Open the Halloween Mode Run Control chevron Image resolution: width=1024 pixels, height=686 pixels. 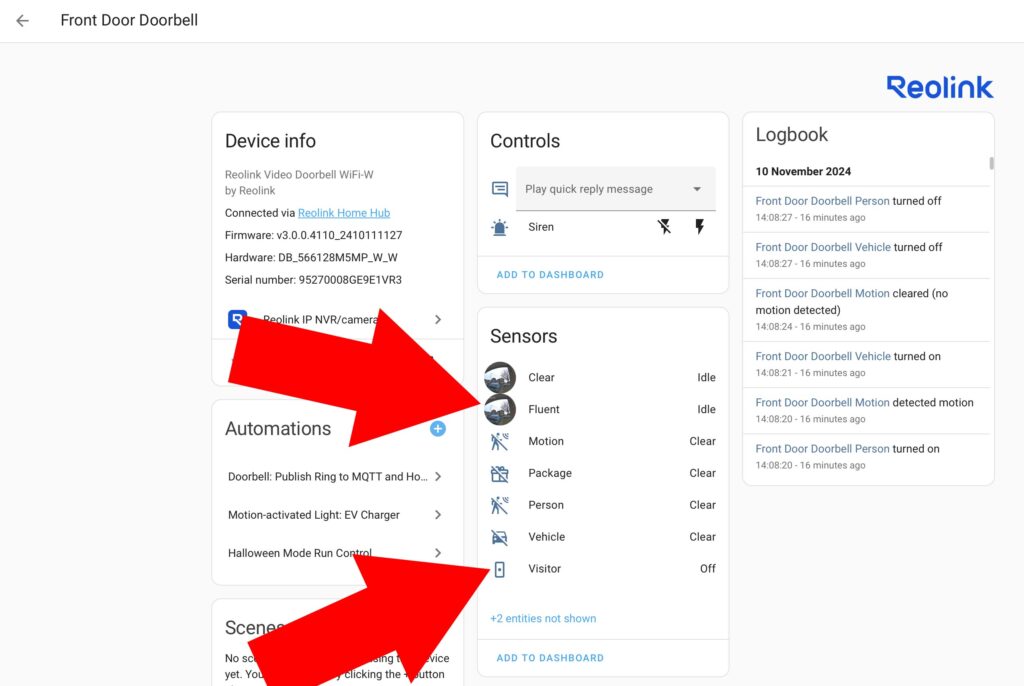438,553
